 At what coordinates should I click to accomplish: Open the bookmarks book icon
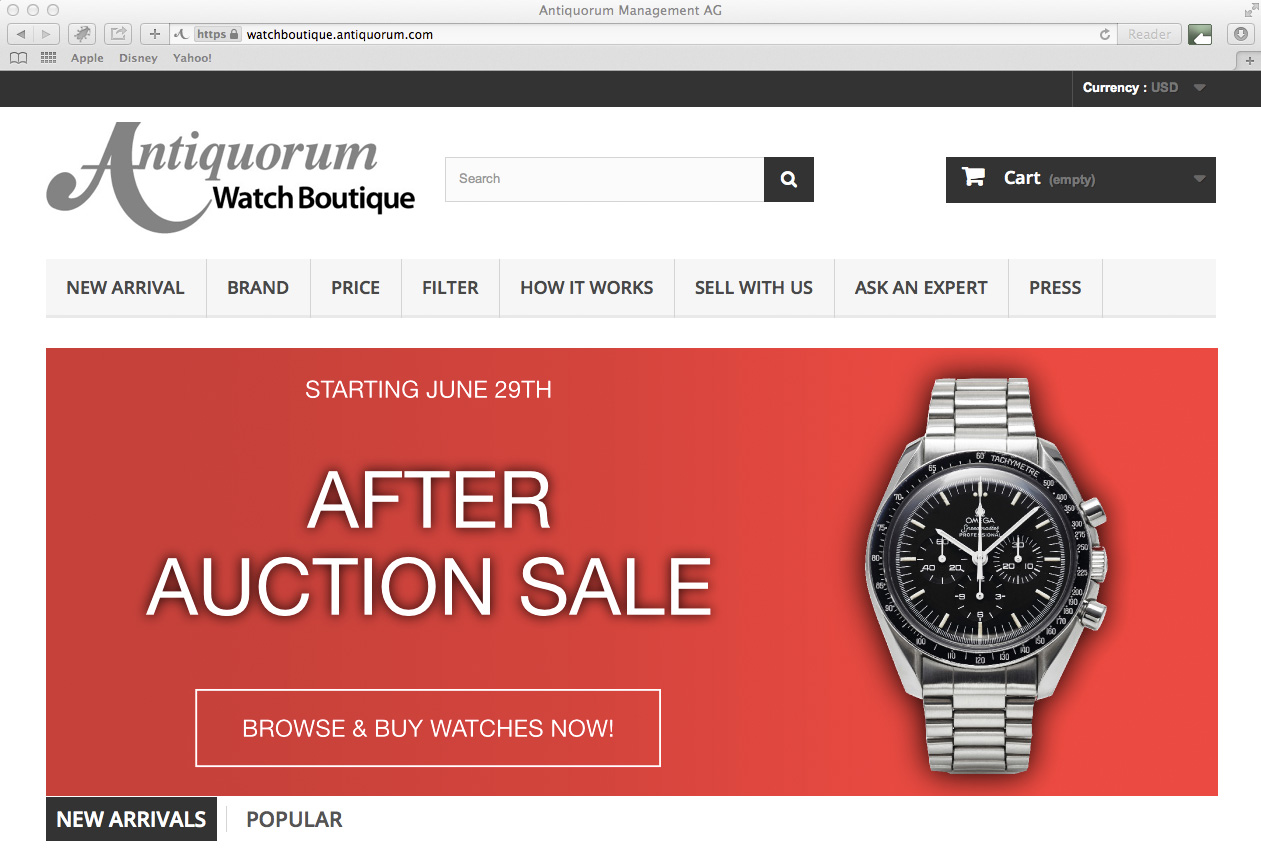click(x=18, y=58)
